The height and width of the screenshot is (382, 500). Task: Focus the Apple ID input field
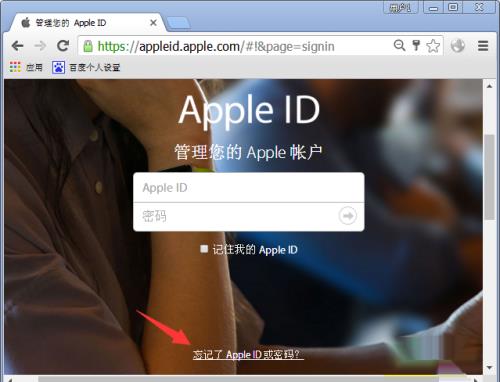(249, 187)
